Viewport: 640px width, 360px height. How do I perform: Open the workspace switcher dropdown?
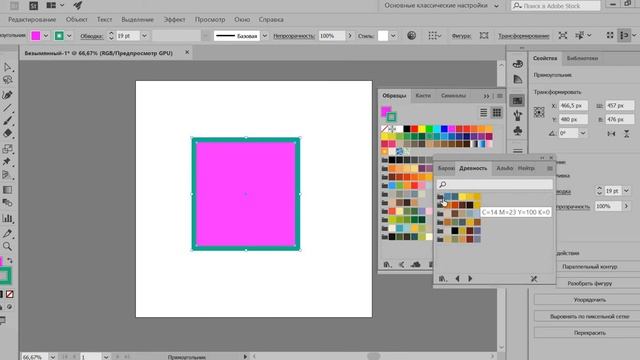[x=496, y=6]
